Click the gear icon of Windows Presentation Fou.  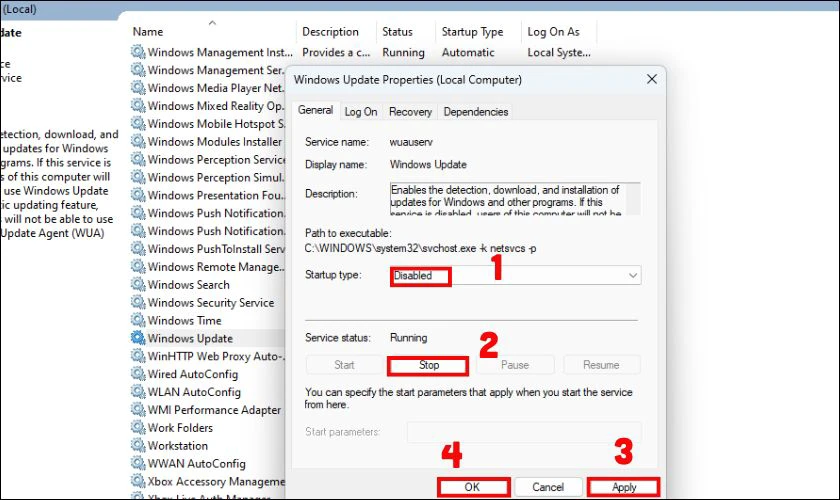point(138,195)
